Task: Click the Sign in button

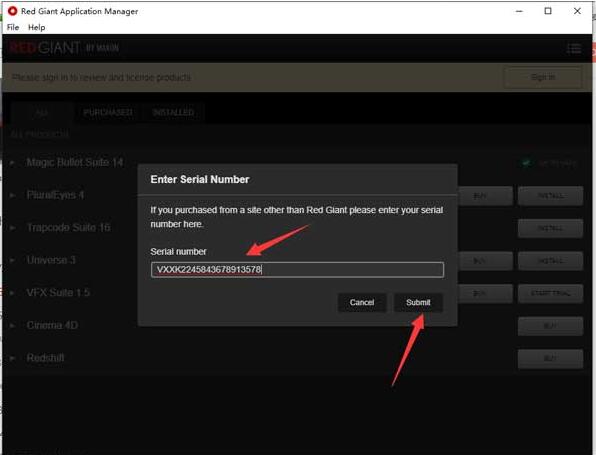Action: tap(543, 78)
